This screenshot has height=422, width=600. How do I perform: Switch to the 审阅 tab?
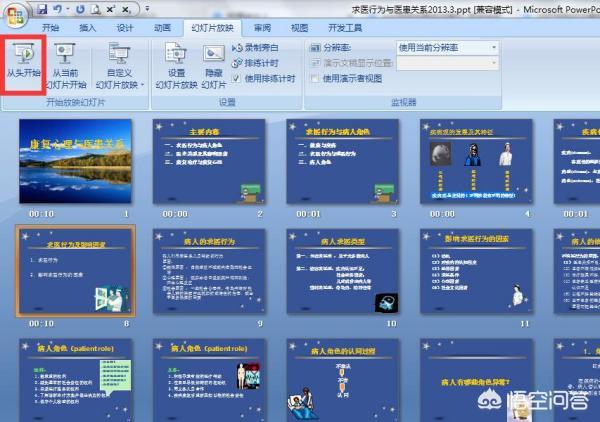tap(262, 28)
